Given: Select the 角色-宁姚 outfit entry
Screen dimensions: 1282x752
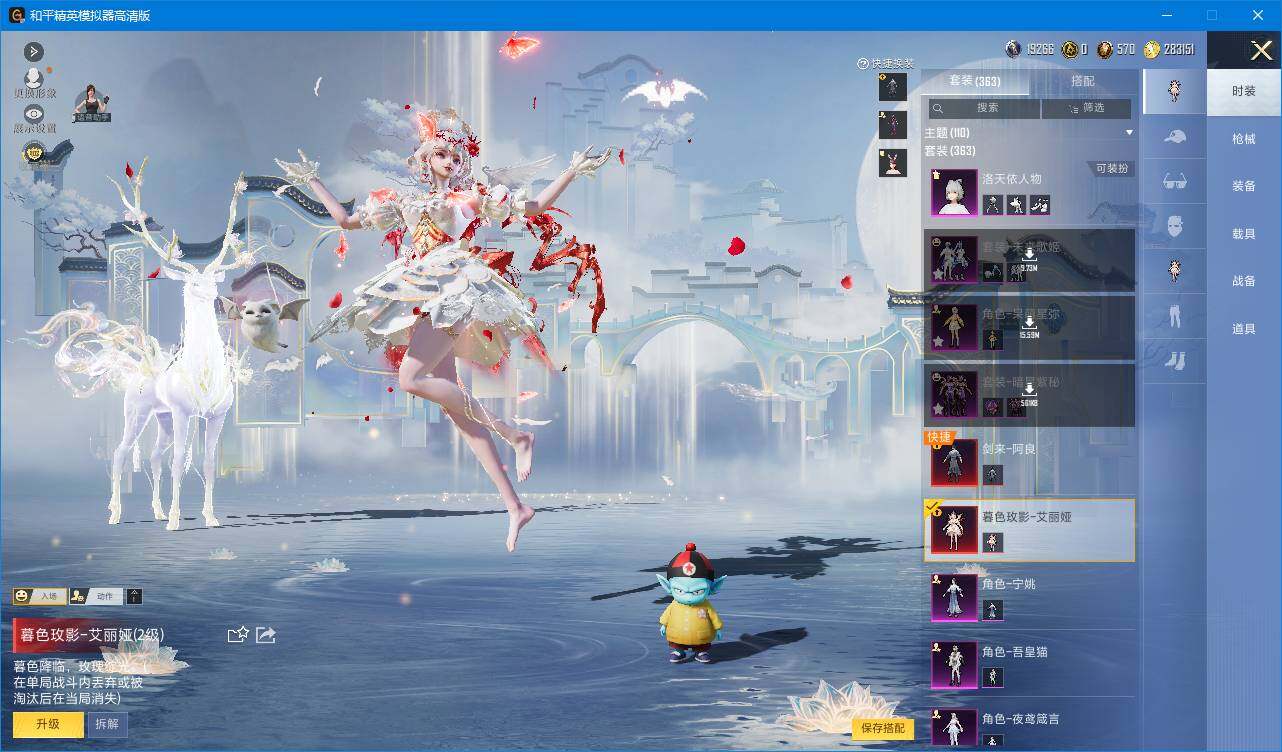Looking at the screenshot, I should click(1030, 597).
